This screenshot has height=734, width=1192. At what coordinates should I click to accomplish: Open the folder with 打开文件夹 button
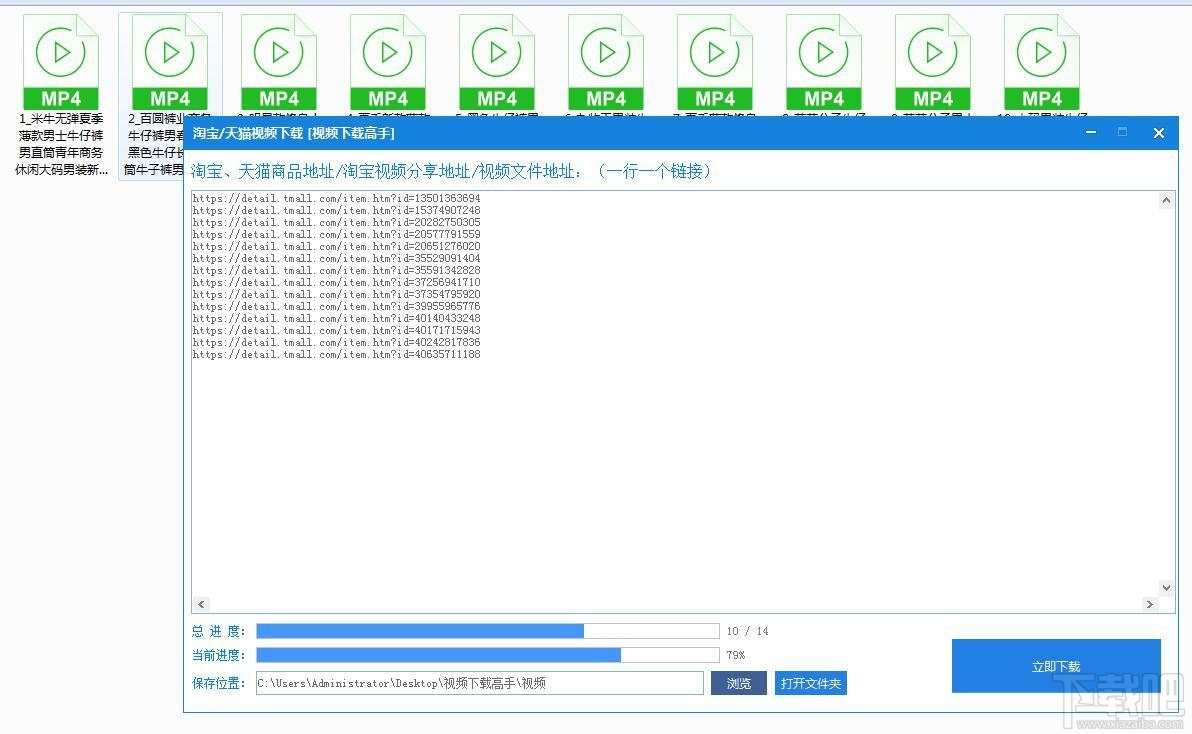point(810,683)
